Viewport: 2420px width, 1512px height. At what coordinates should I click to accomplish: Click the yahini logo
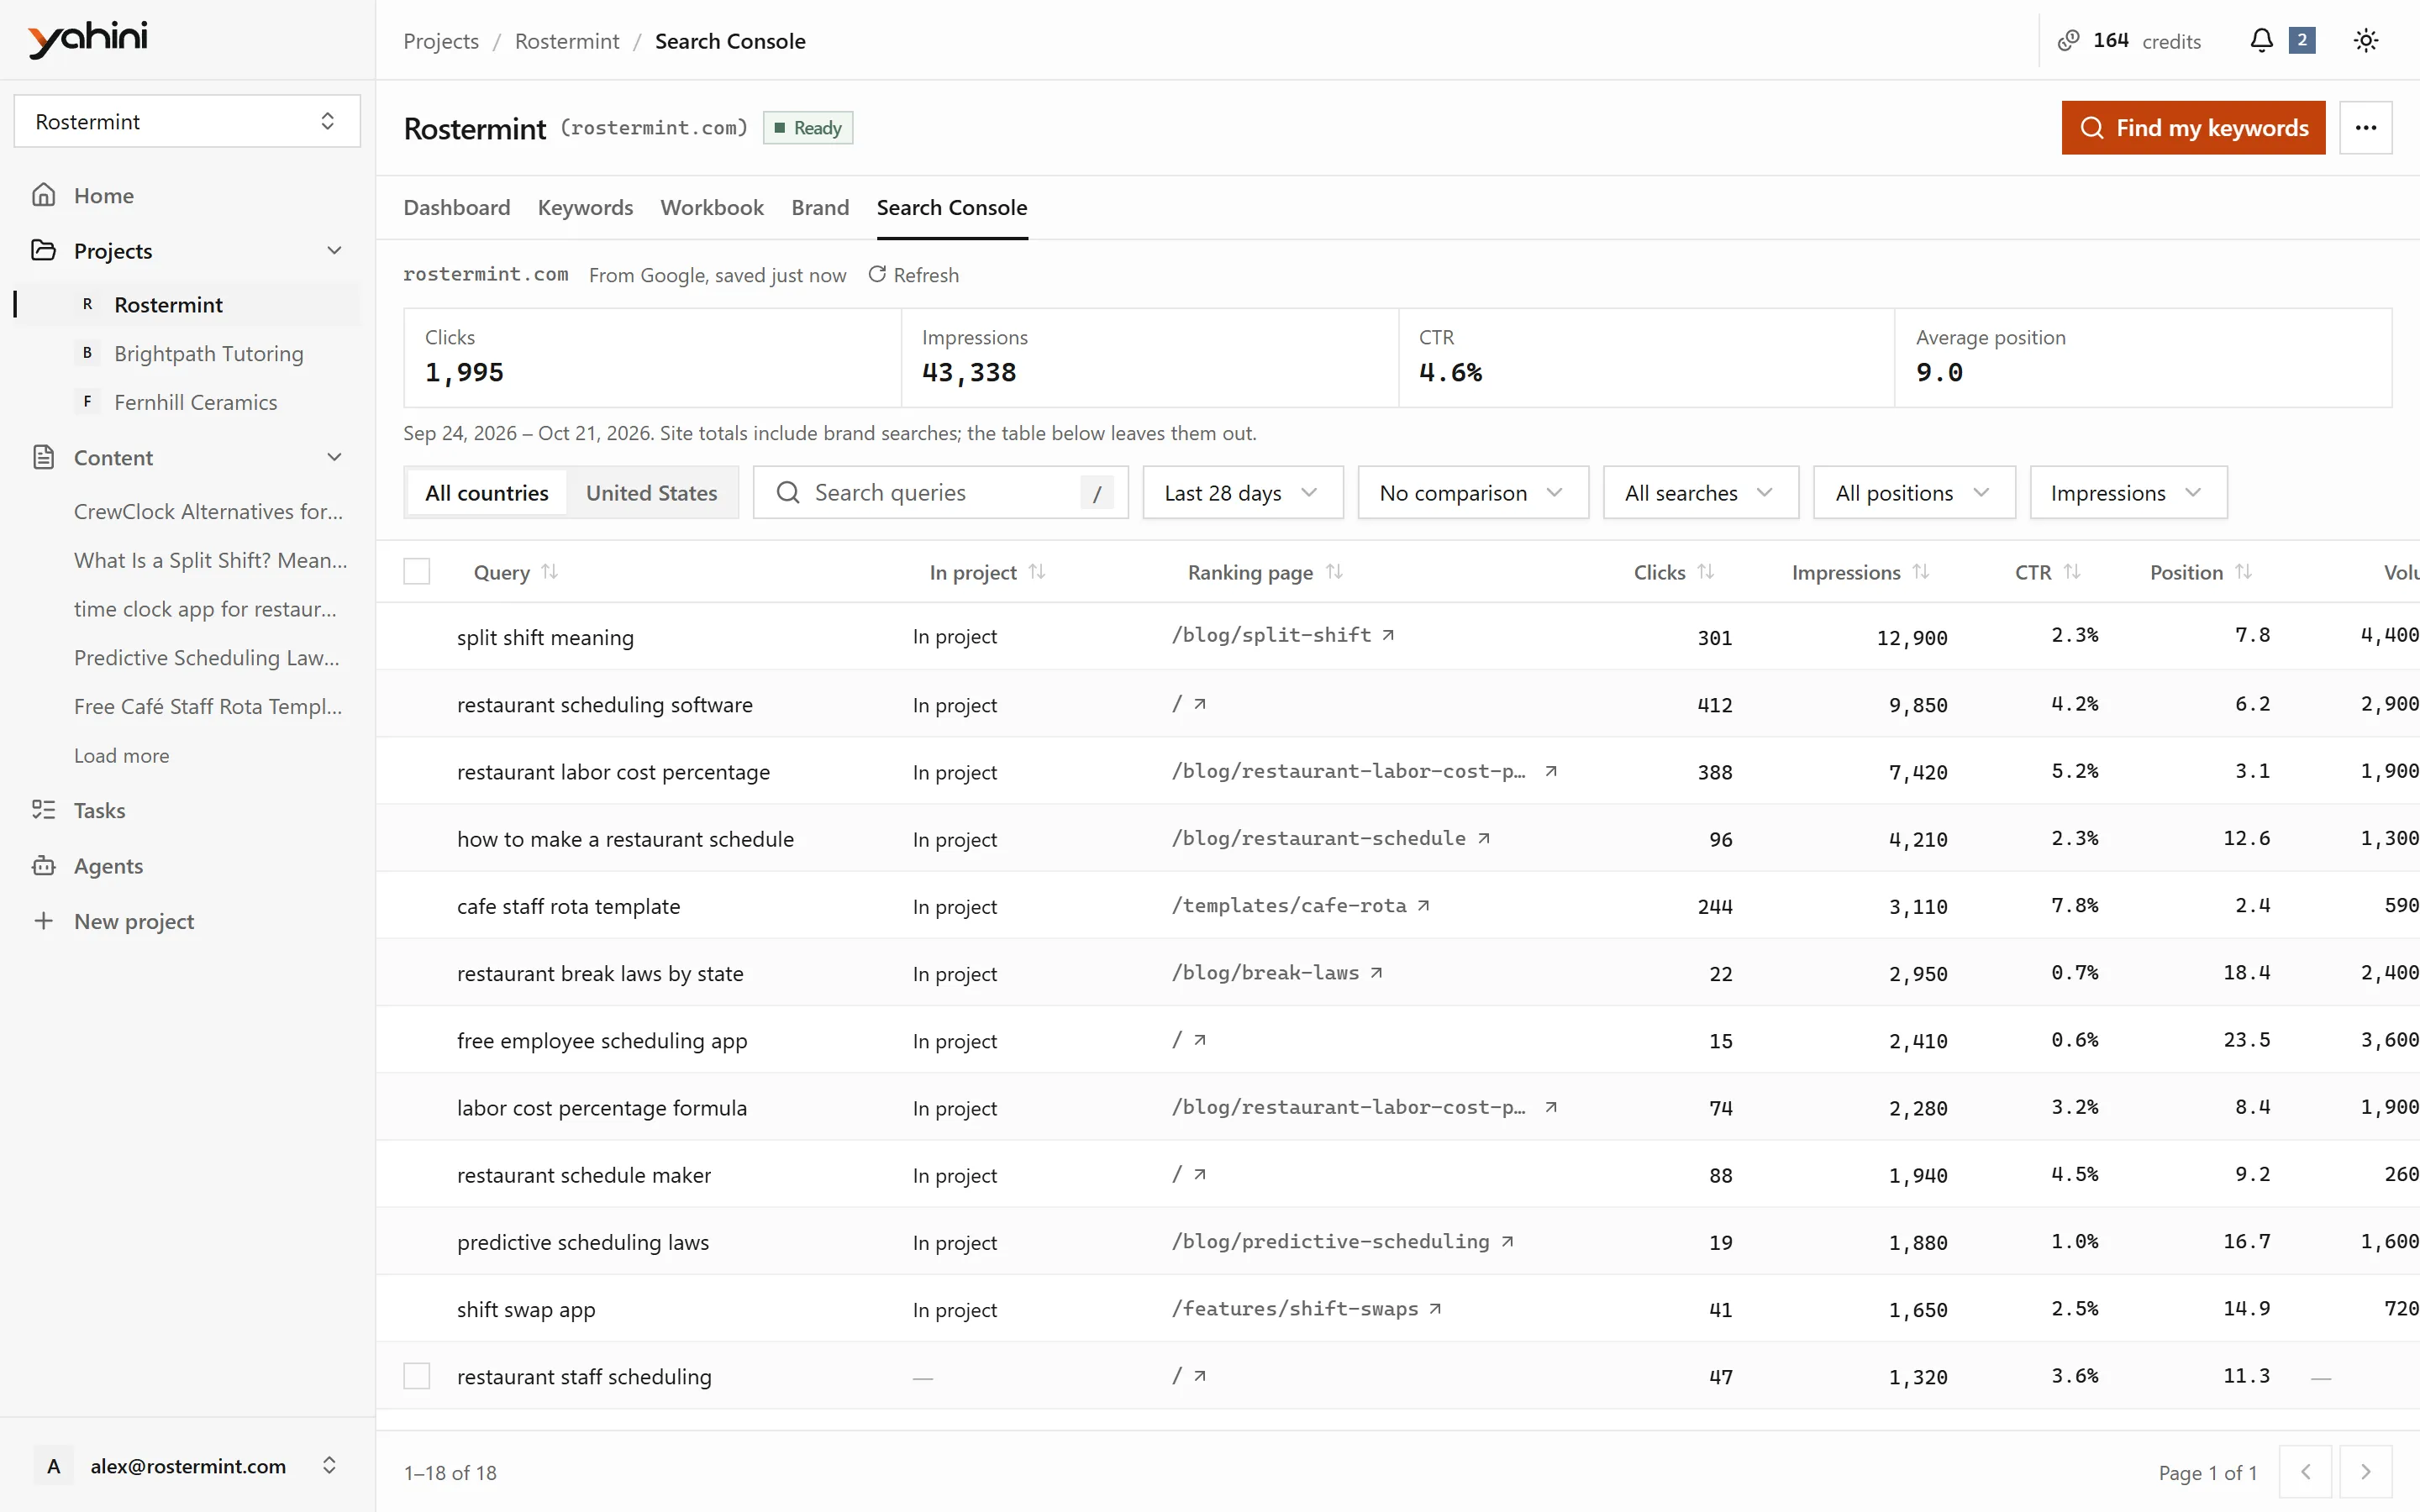click(88, 39)
